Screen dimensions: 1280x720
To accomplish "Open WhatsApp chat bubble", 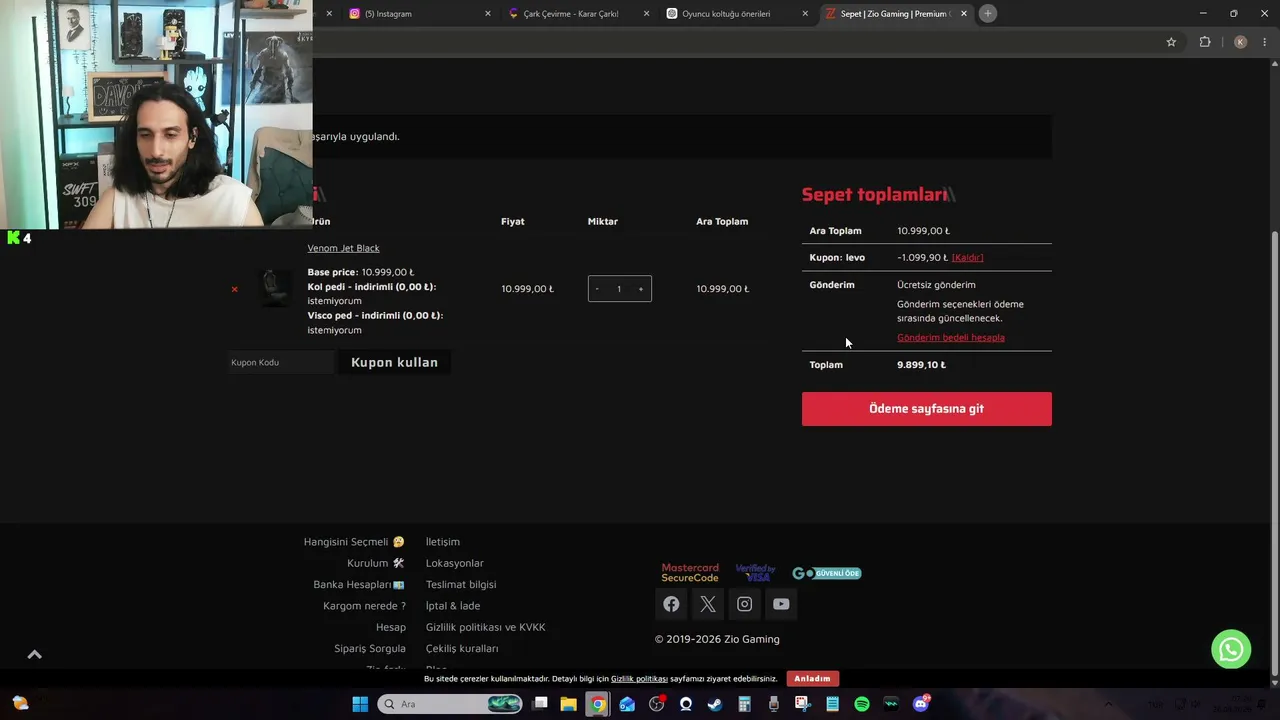I will [x=1231, y=649].
